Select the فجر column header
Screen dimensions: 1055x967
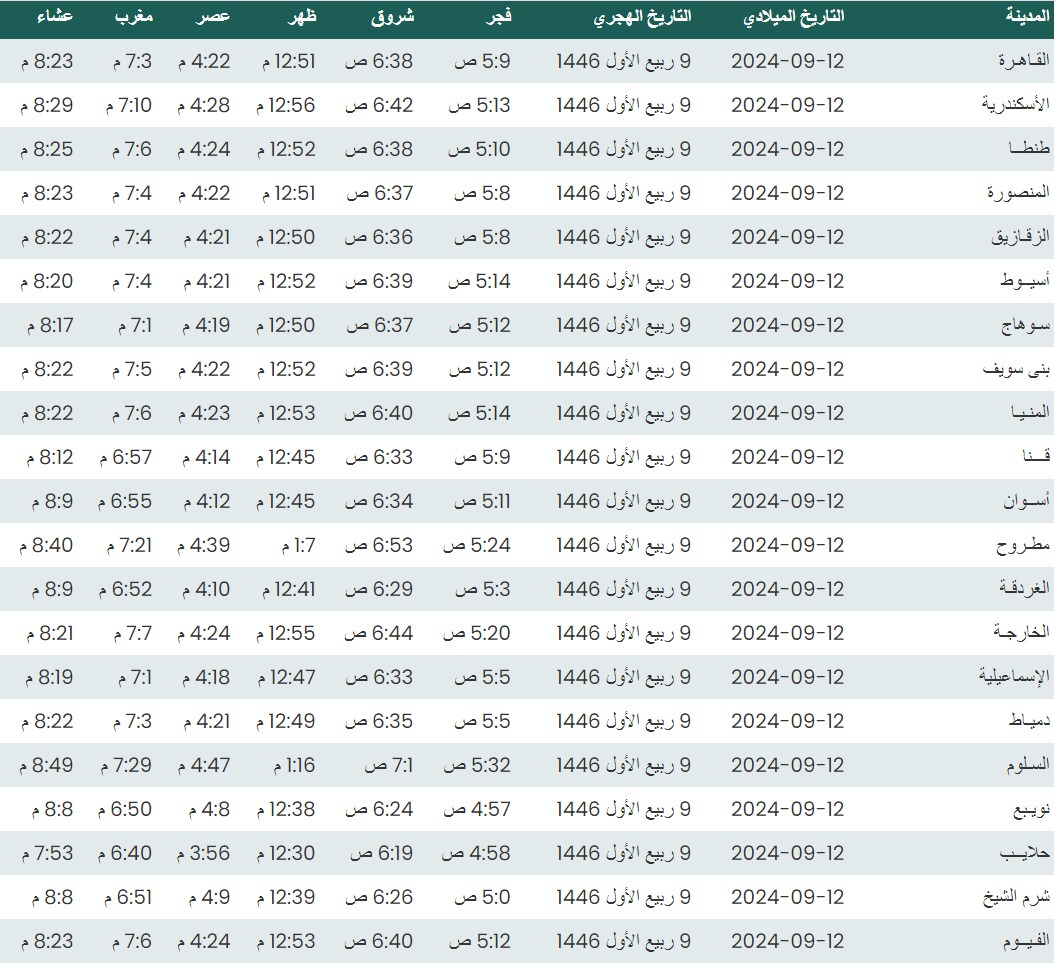pyautogui.click(x=495, y=18)
